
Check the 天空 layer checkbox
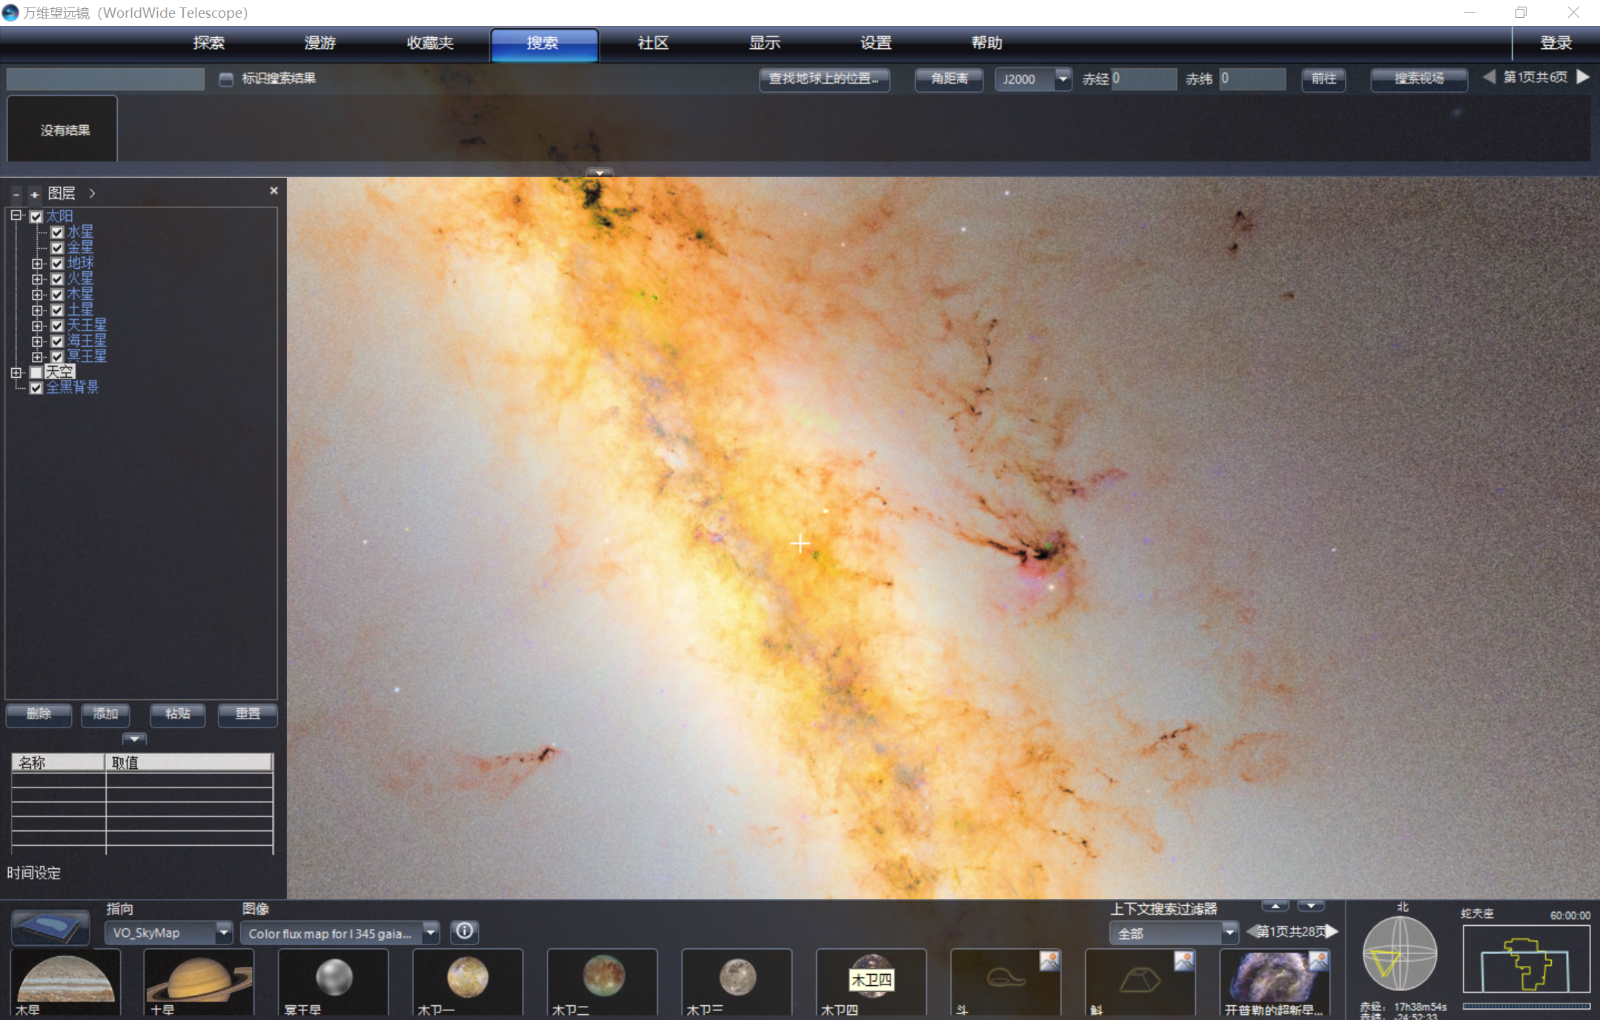point(36,372)
